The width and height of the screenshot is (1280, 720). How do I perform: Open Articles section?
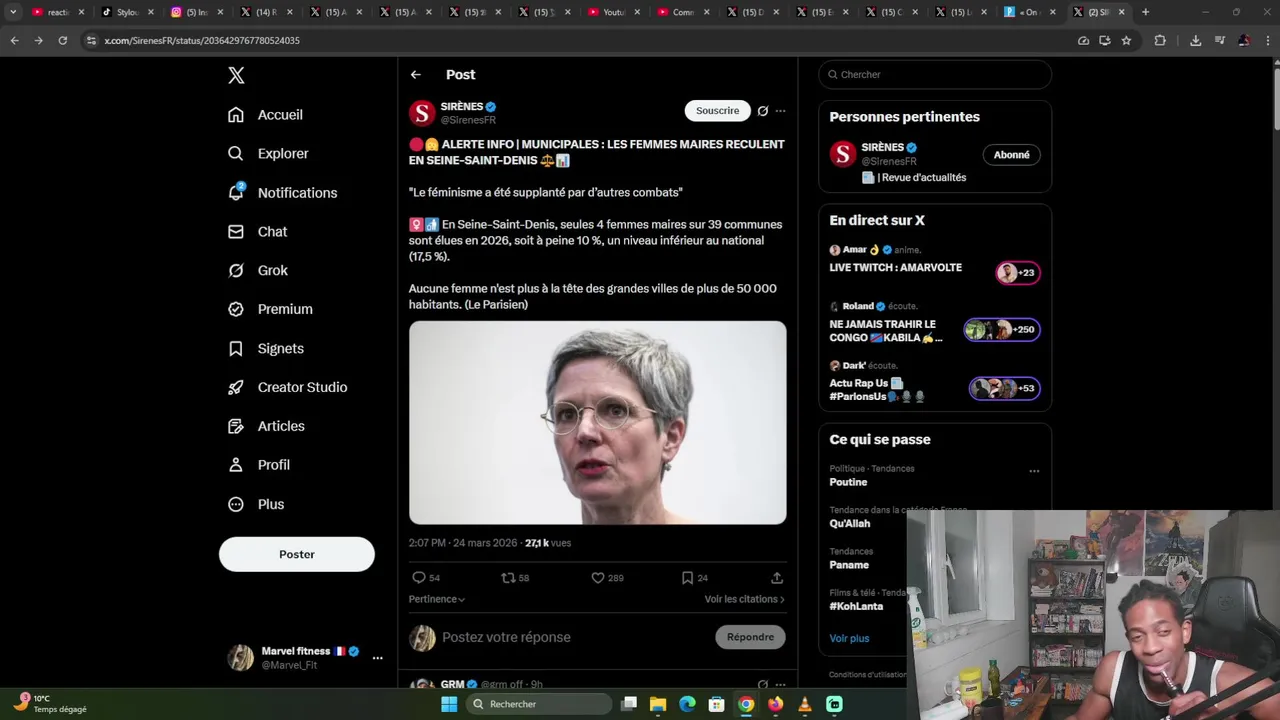tap(267, 427)
